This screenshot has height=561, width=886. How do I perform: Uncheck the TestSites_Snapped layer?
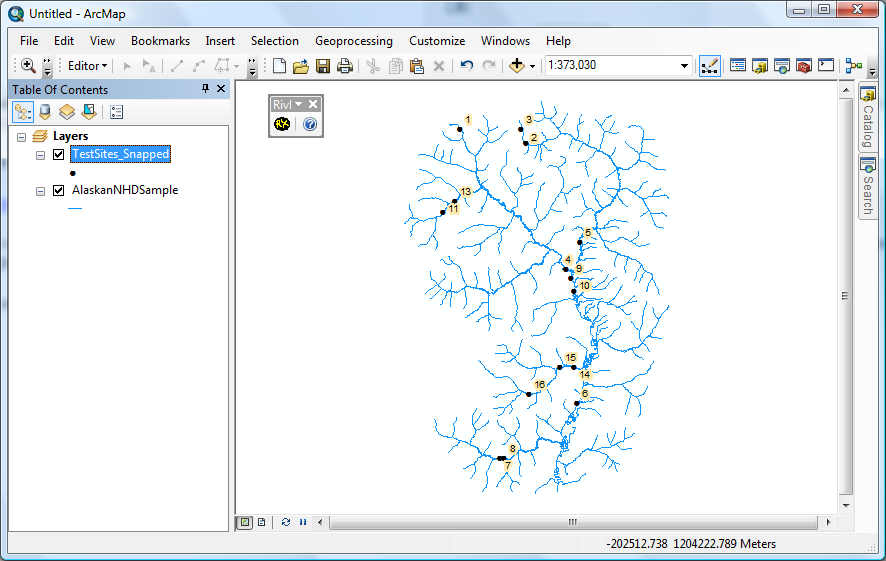(x=58, y=154)
